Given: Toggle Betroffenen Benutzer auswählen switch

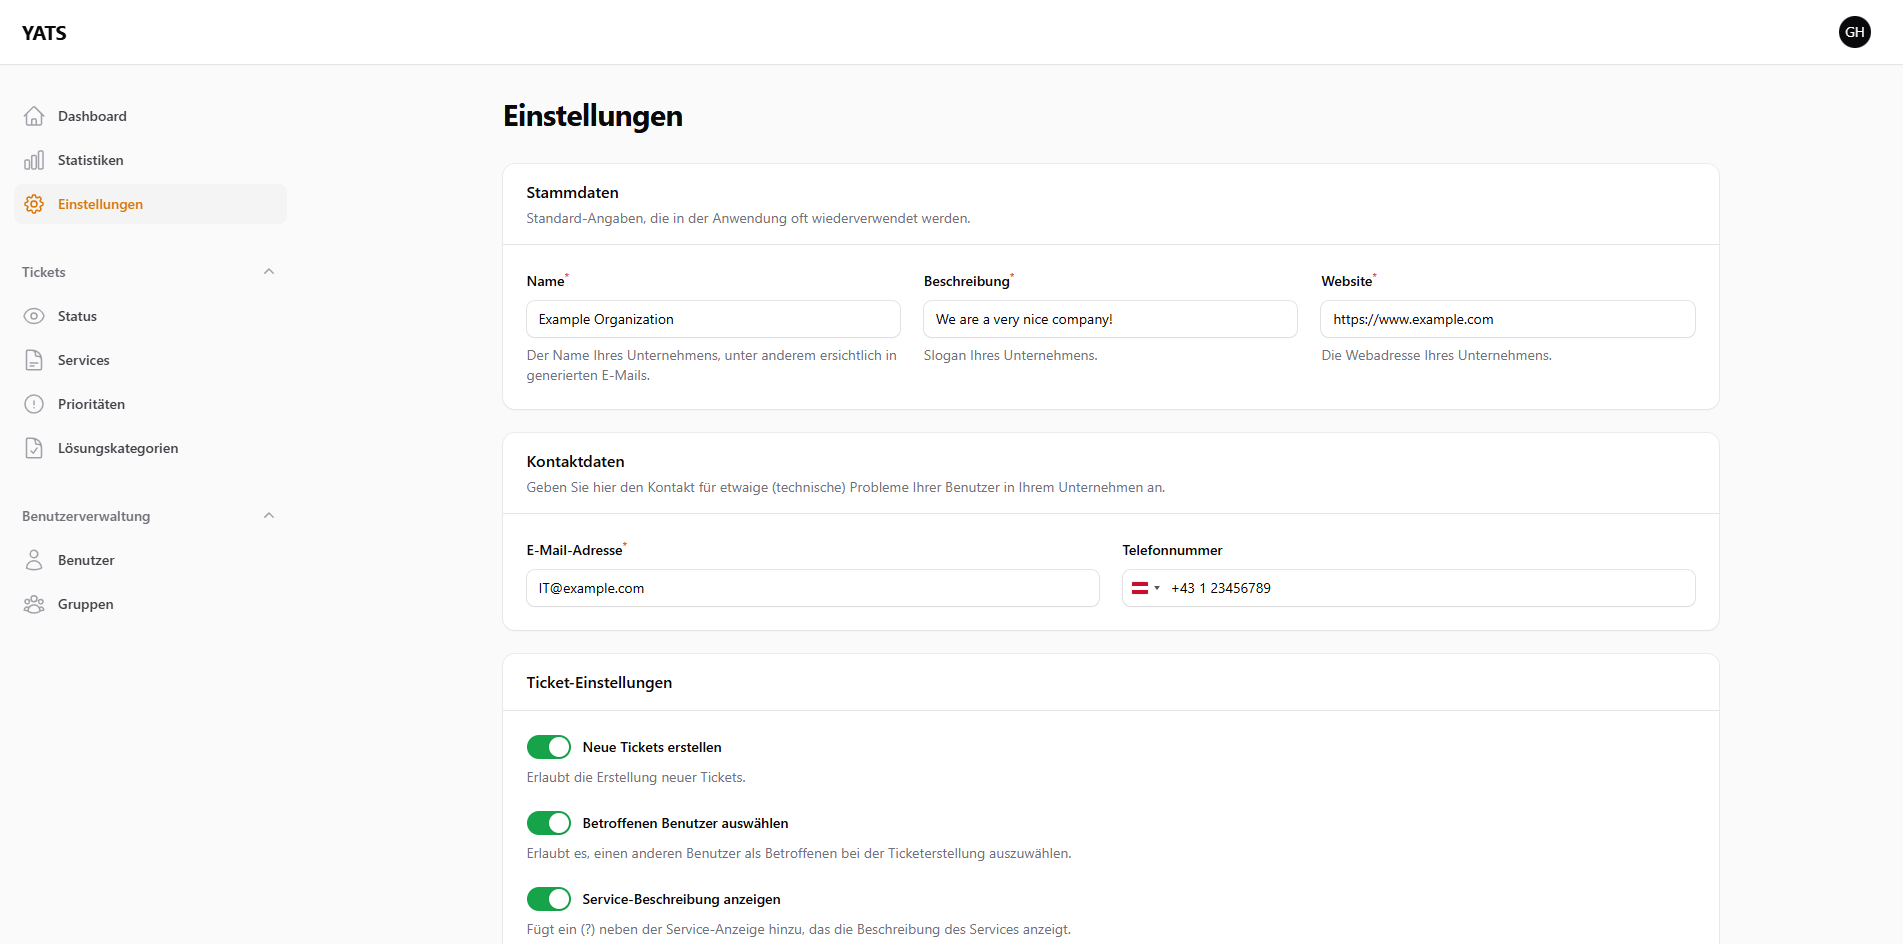Looking at the screenshot, I should click(x=548, y=823).
